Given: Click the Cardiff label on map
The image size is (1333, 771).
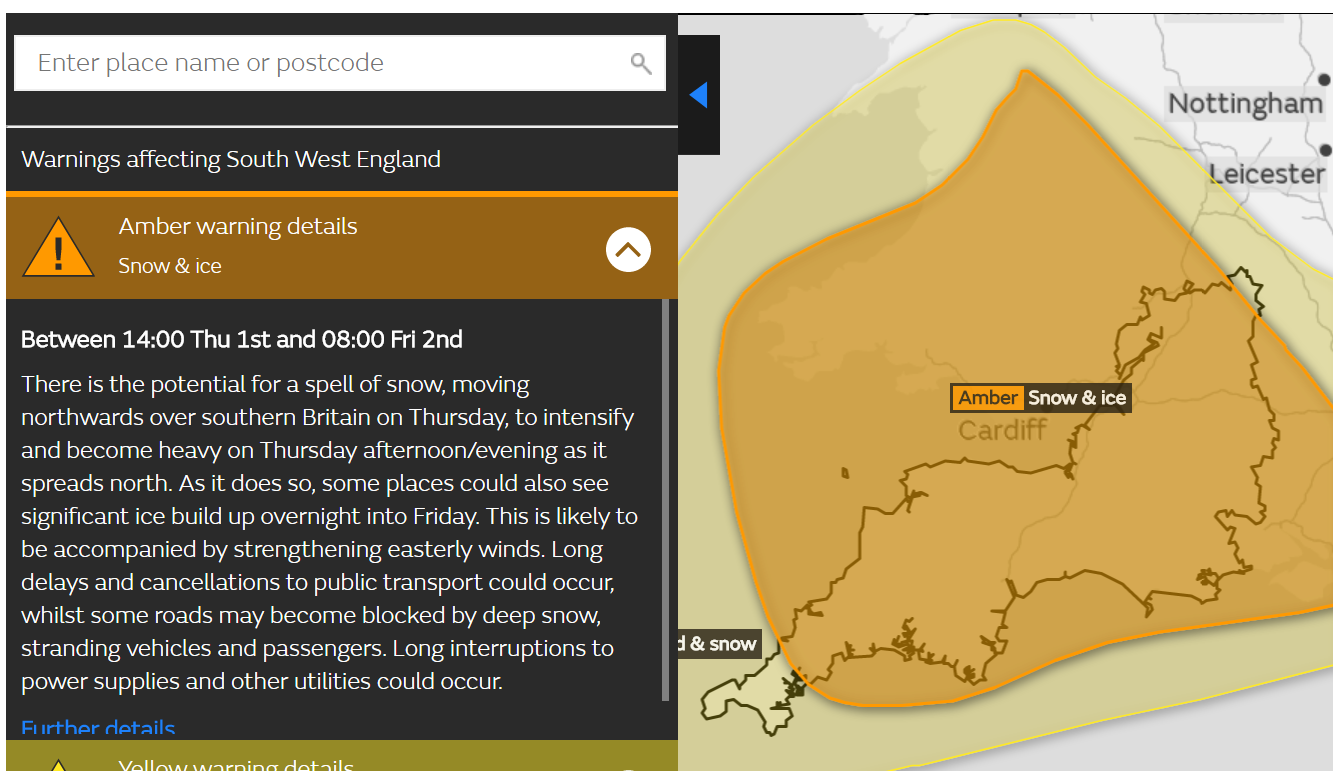Looking at the screenshot, I should [x=1003, y=431].
